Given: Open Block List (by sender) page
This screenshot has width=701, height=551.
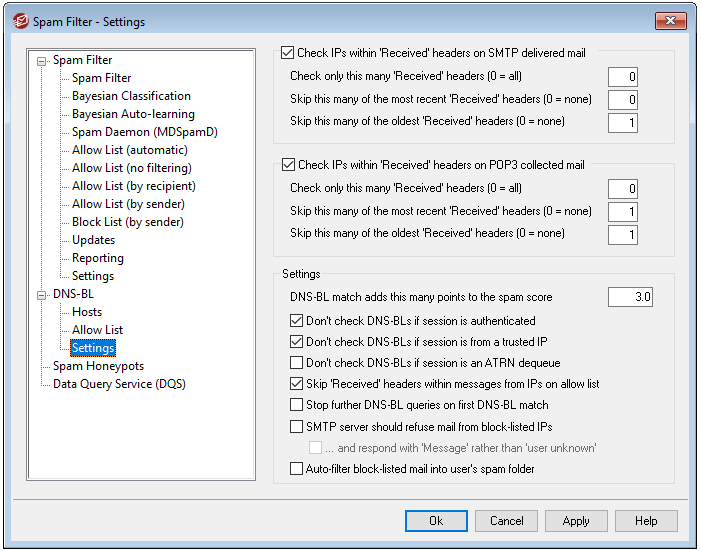Looking at the screenshot, I should [x=128, y=222].
